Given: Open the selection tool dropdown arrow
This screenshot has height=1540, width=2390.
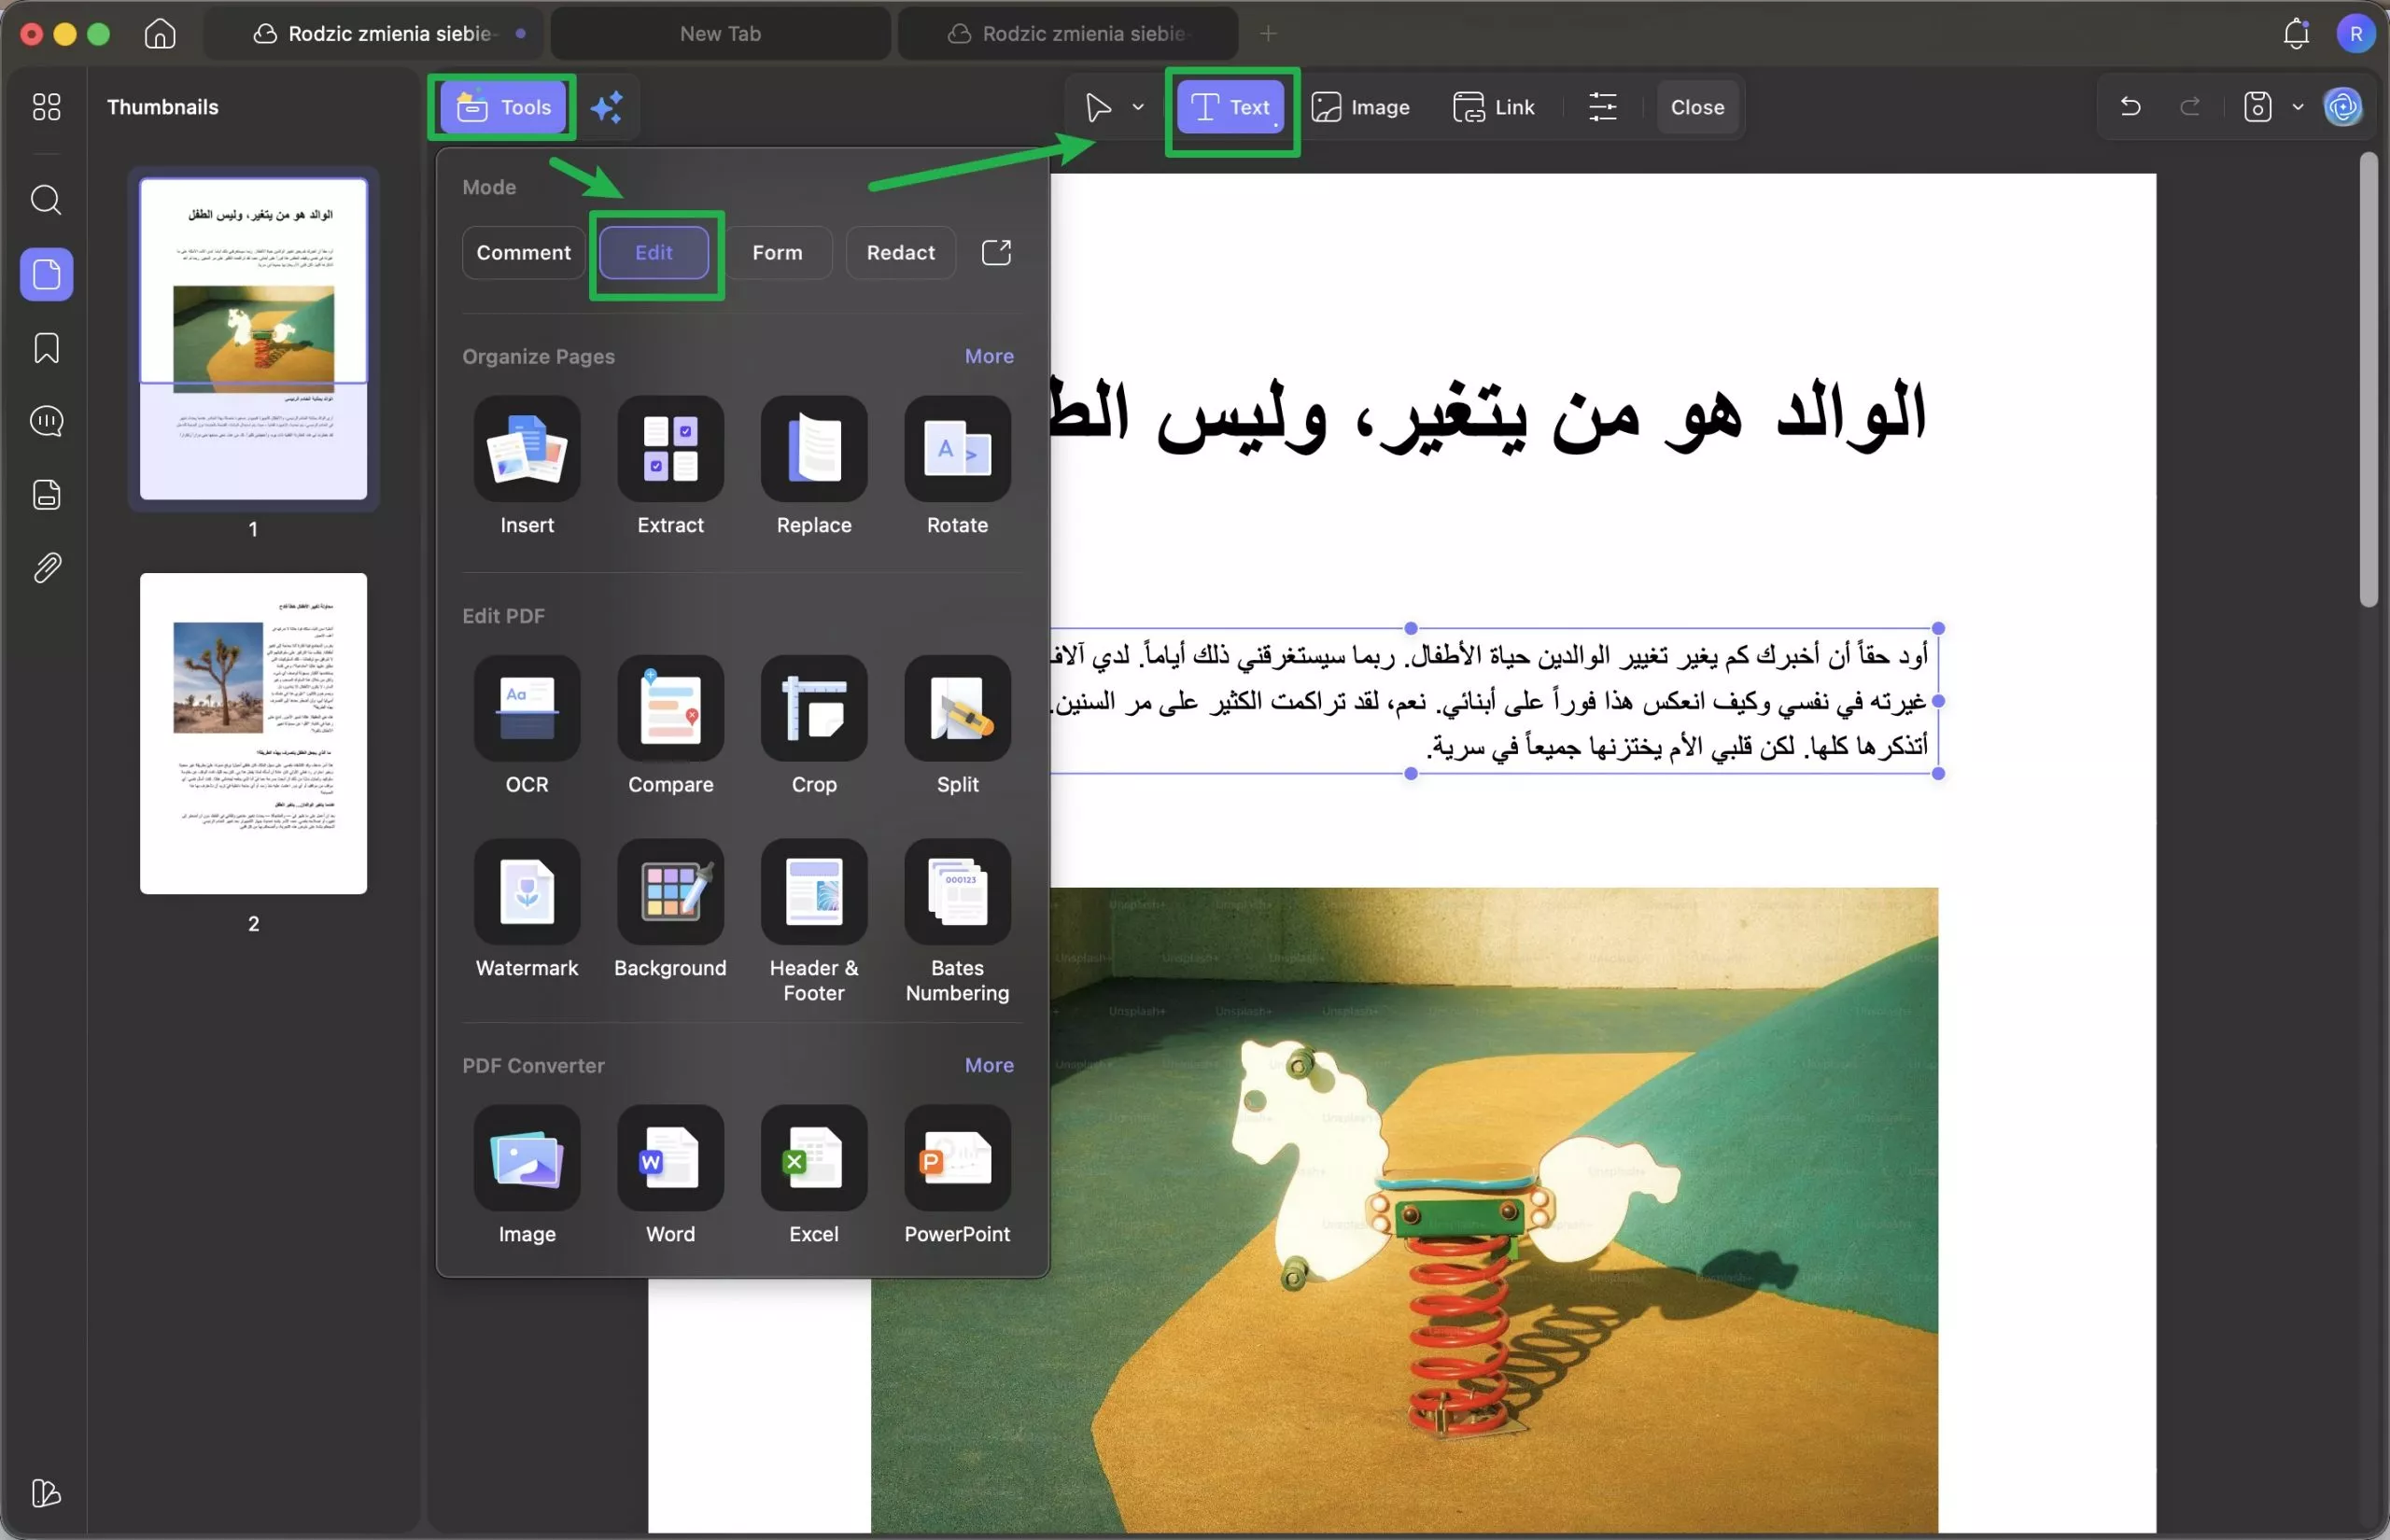Looking at the screenshot, I should click(1139, 107).
